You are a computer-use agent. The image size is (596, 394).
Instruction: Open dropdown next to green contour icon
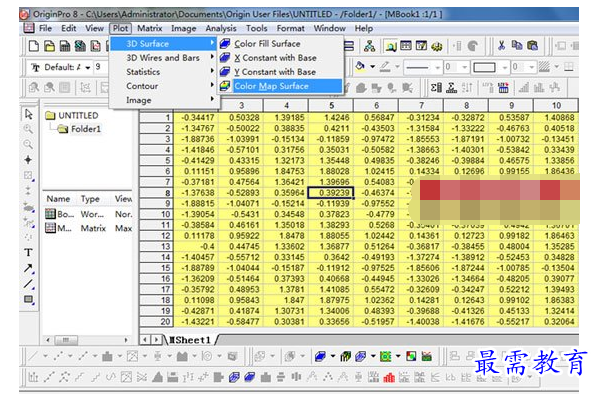398,356
